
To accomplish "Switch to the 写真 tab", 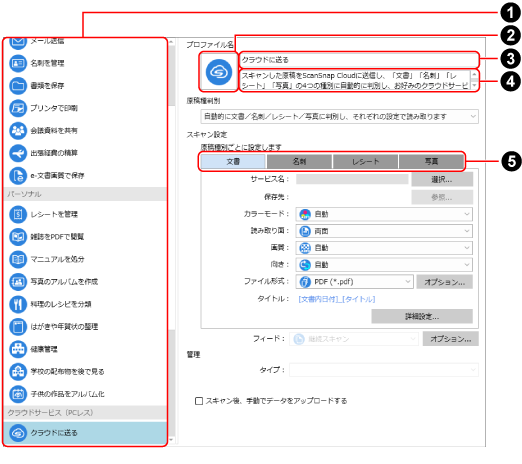I will click(431, 161).
